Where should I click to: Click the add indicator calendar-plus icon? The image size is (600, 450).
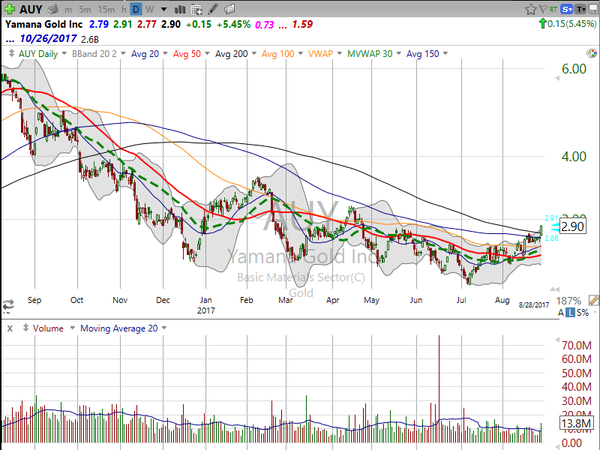[x=197, y=9]
